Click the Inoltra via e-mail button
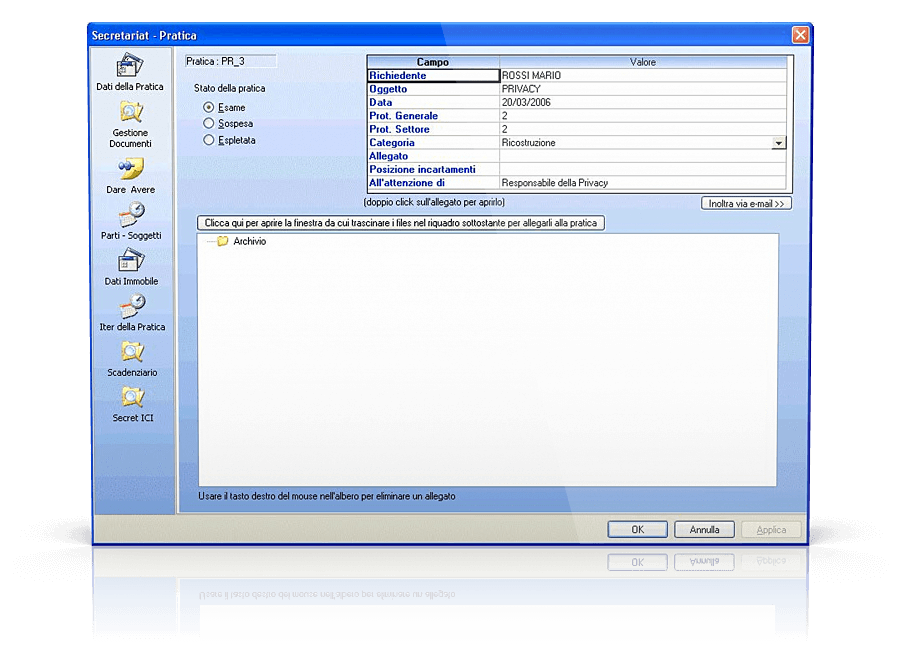Screen dimensions: 900x650 point(746,203)
